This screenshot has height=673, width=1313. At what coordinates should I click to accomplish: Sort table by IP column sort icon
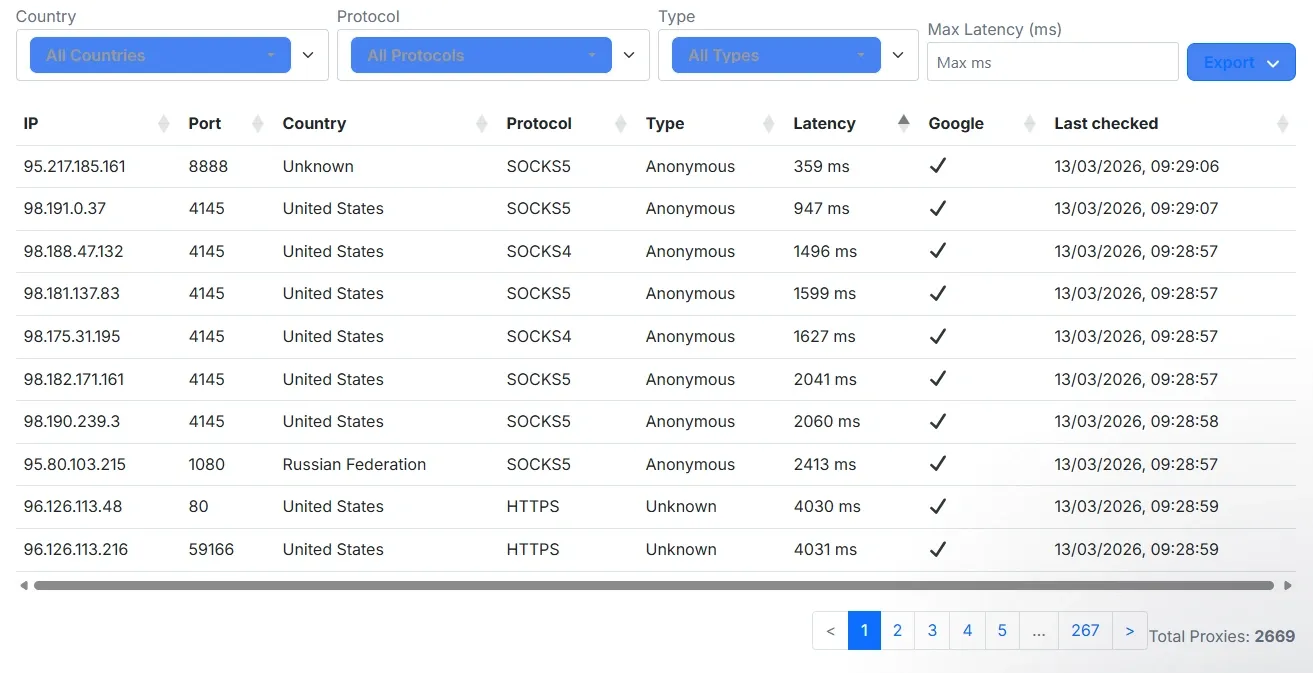(x=164, y=124)
